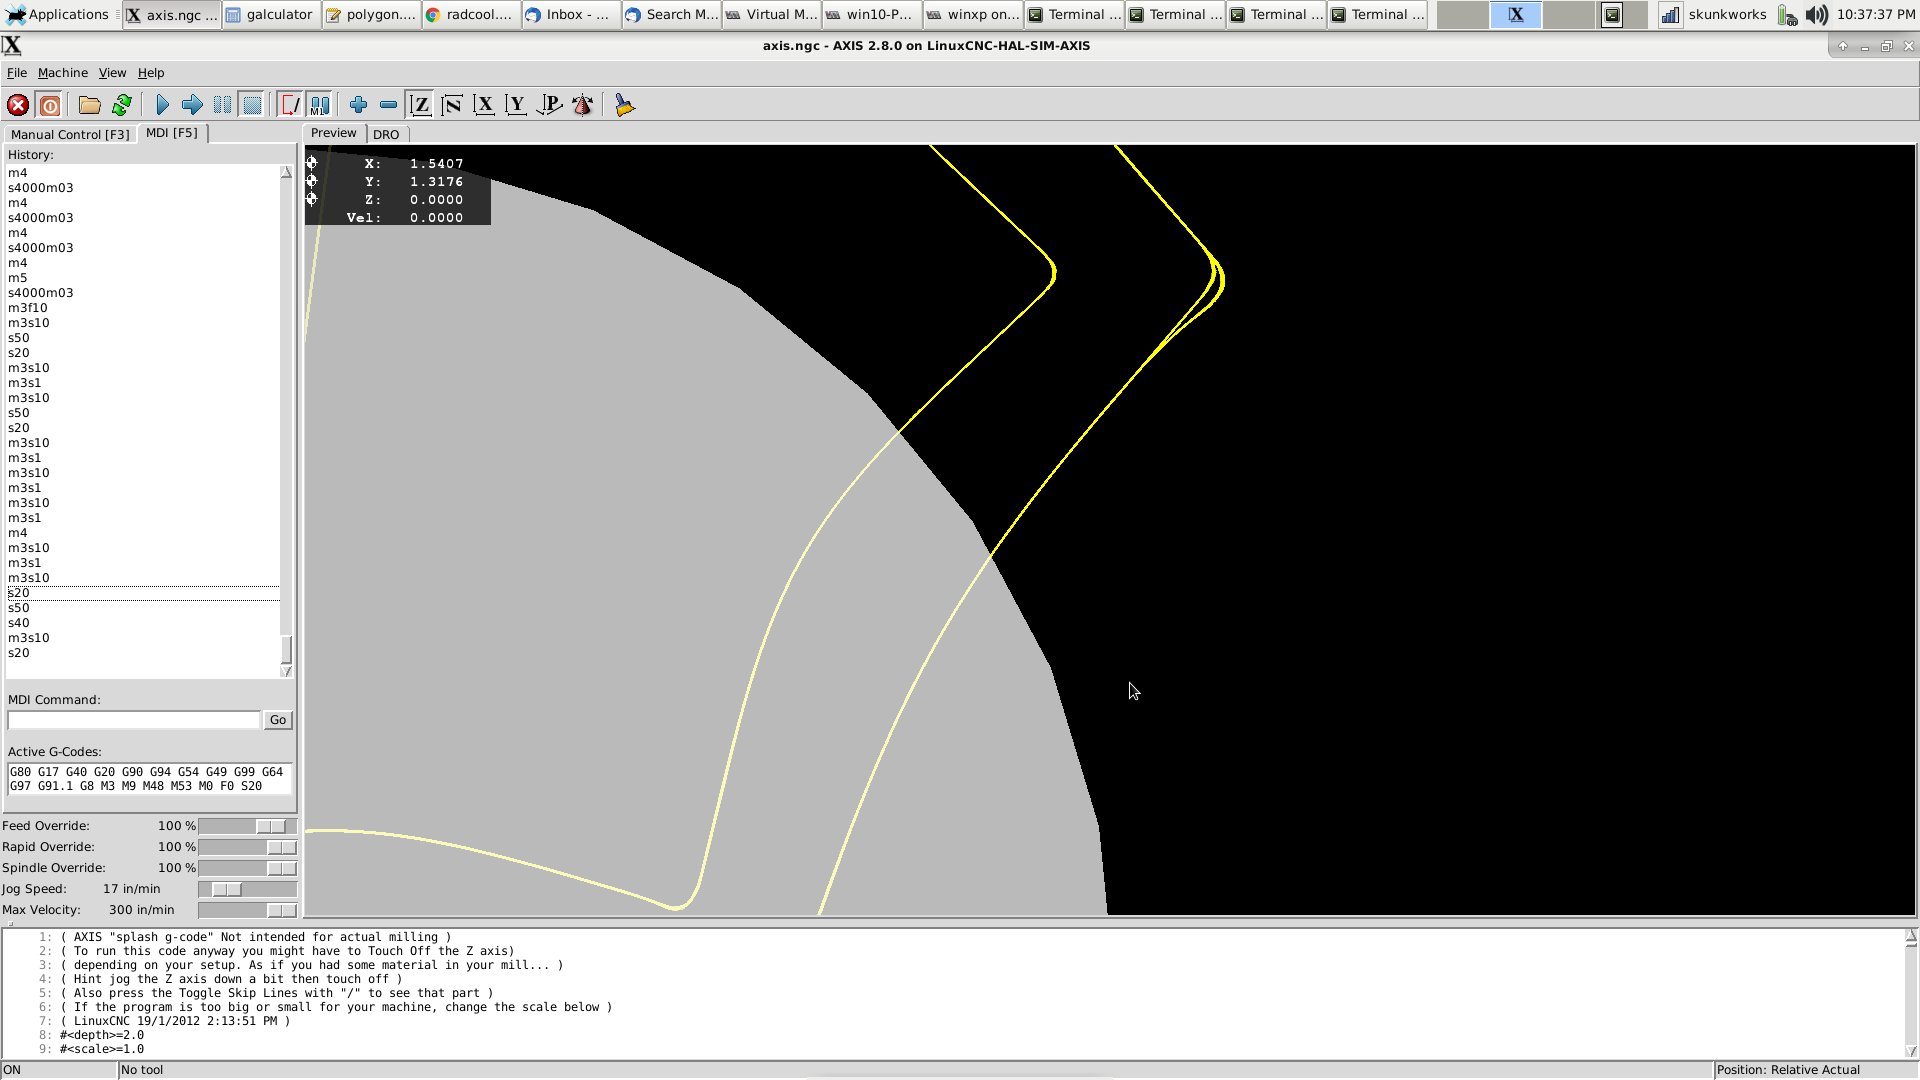
Task: Select highlighted s20 history line
Action: click(x=143, y=593)
